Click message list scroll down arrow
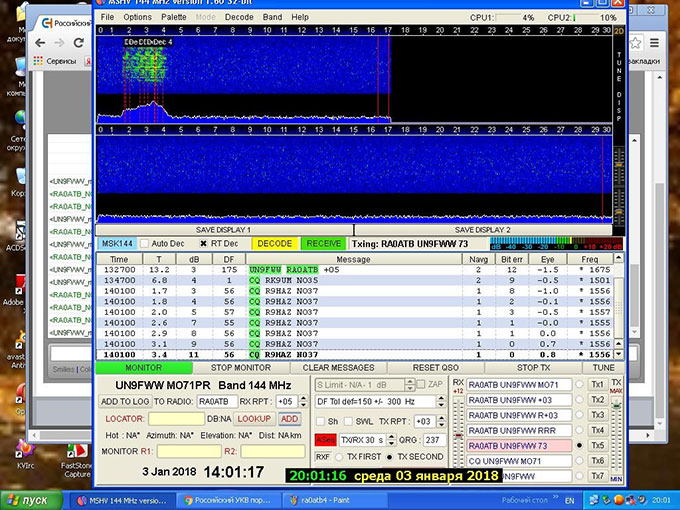 tap(619, 354)
